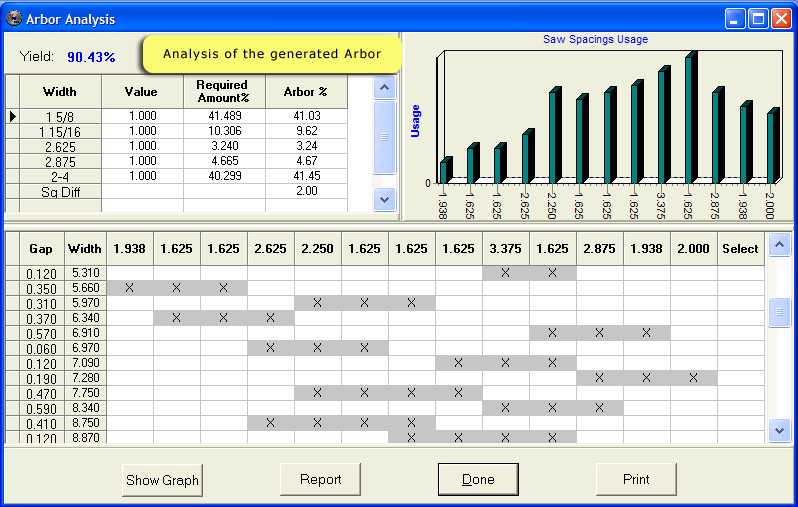Select the Required Amount% column header
The width and height of the screenshot is (798, 507).
[x=223, y=92]
